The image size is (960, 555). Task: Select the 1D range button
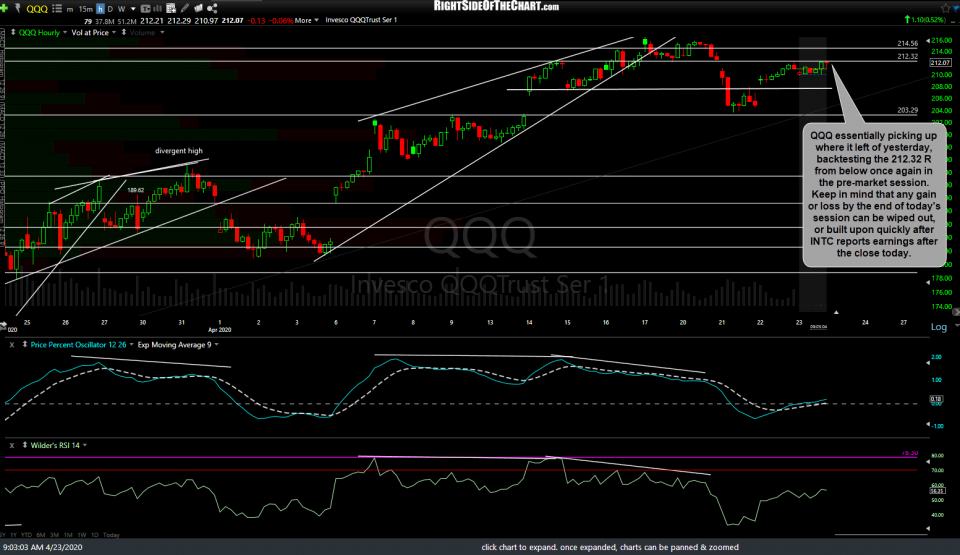point(95,535)
